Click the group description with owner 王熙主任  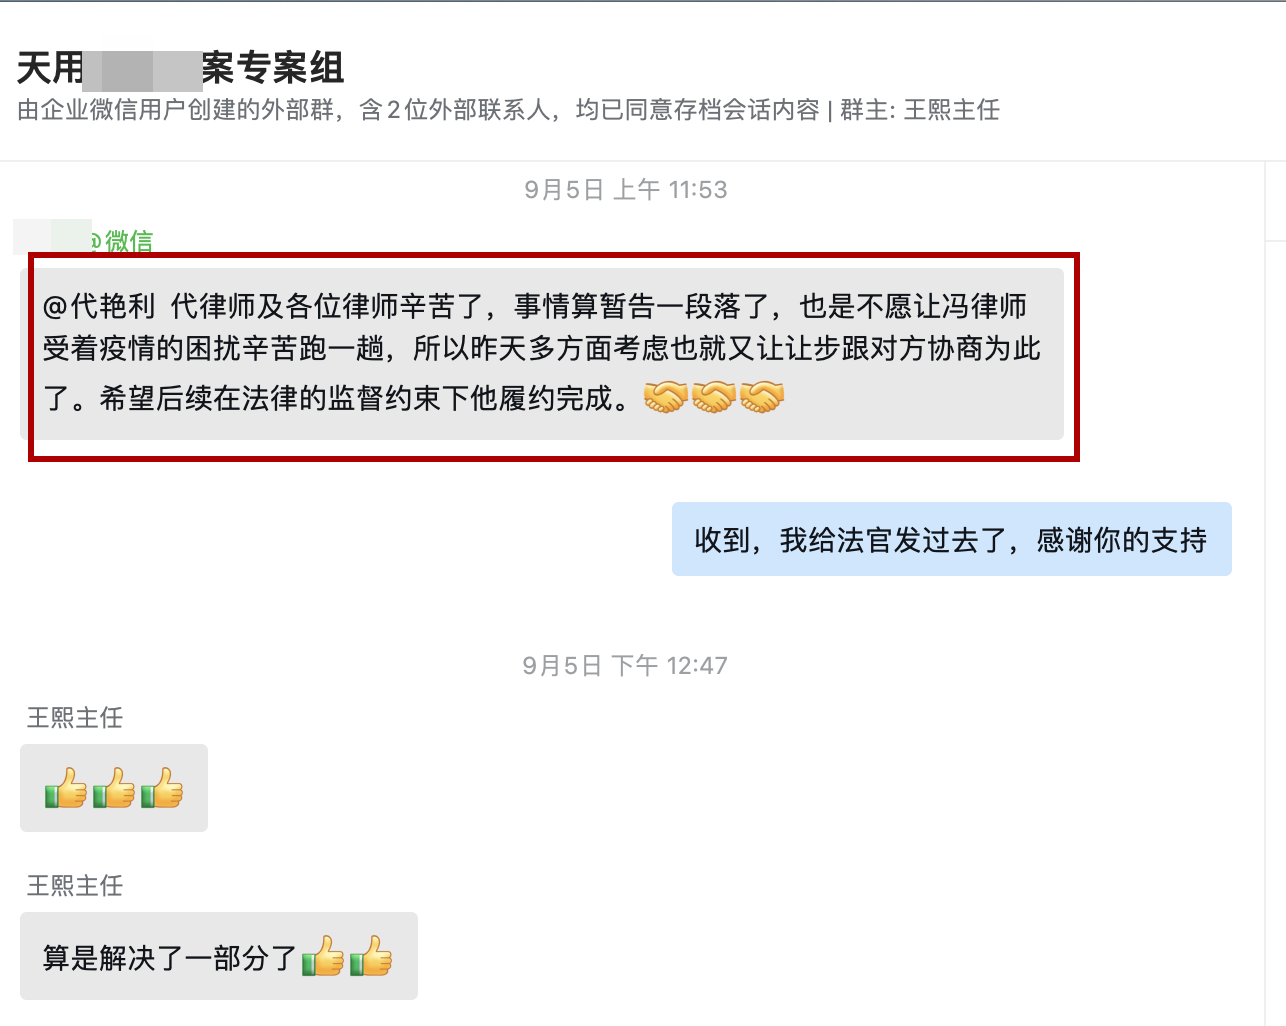pyautogui.click(x=508, y=110)
